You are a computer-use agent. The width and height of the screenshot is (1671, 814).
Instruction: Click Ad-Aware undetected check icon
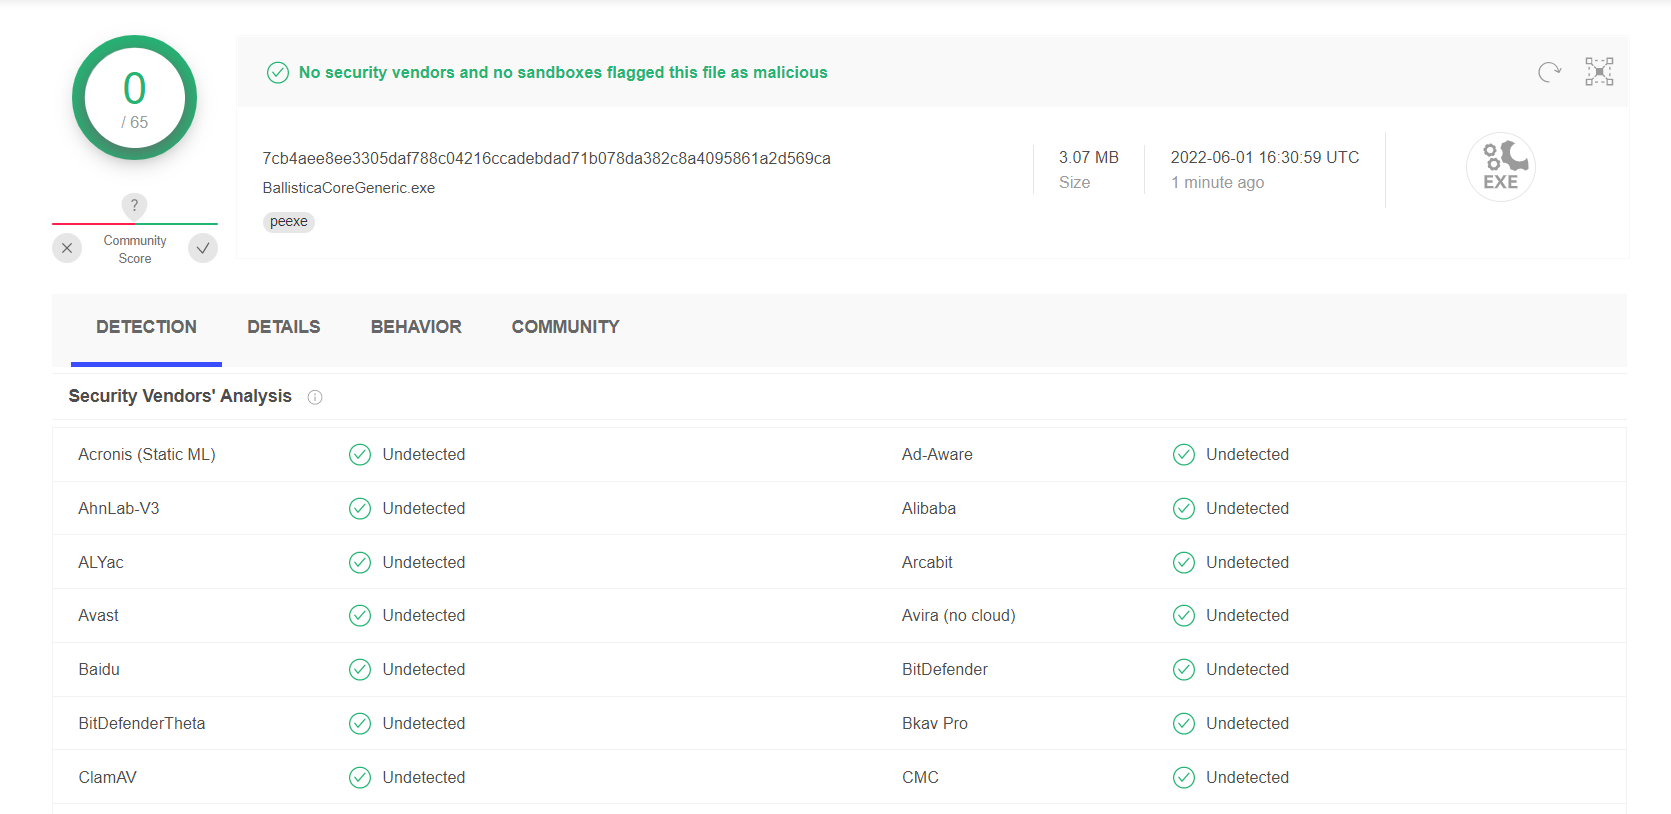pos(1184,455)
